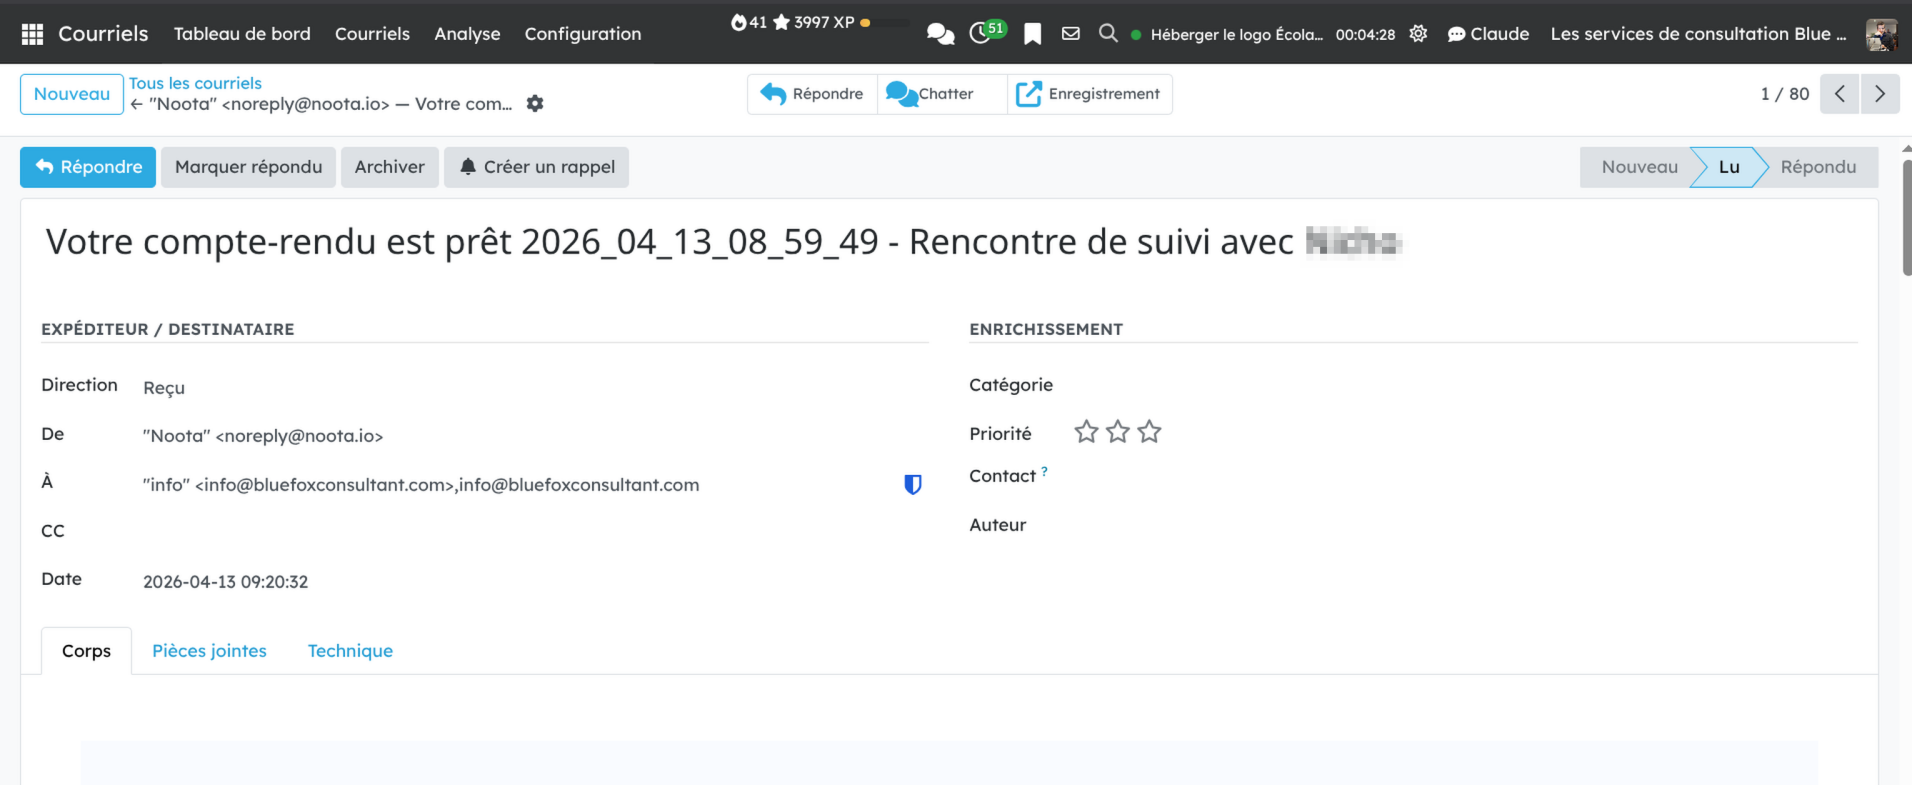Open the Configuration menu
1912x785 pixels.
pyautogui.click(x=582, y=34)
